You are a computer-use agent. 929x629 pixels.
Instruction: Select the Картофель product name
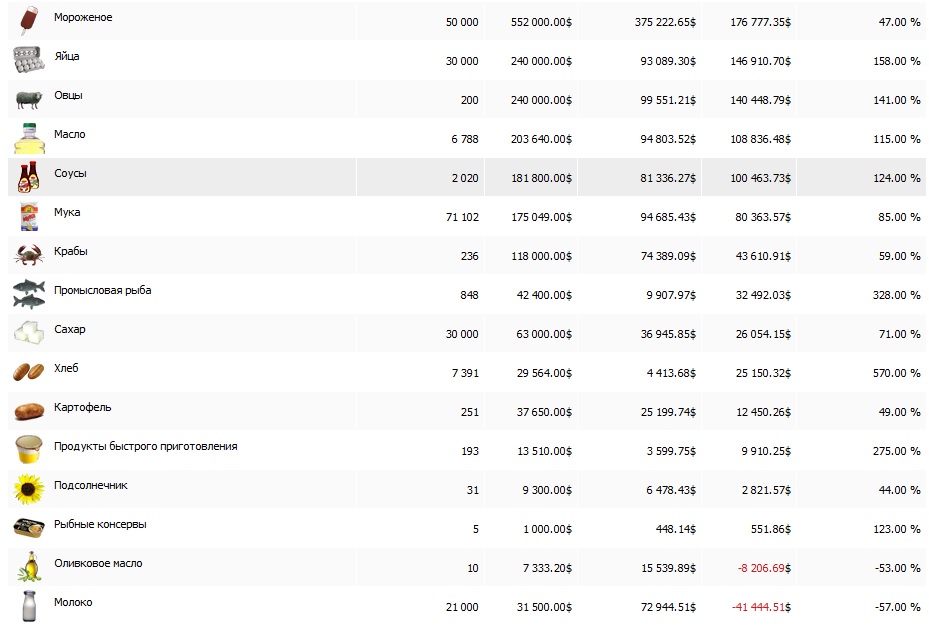click(82, 408)
